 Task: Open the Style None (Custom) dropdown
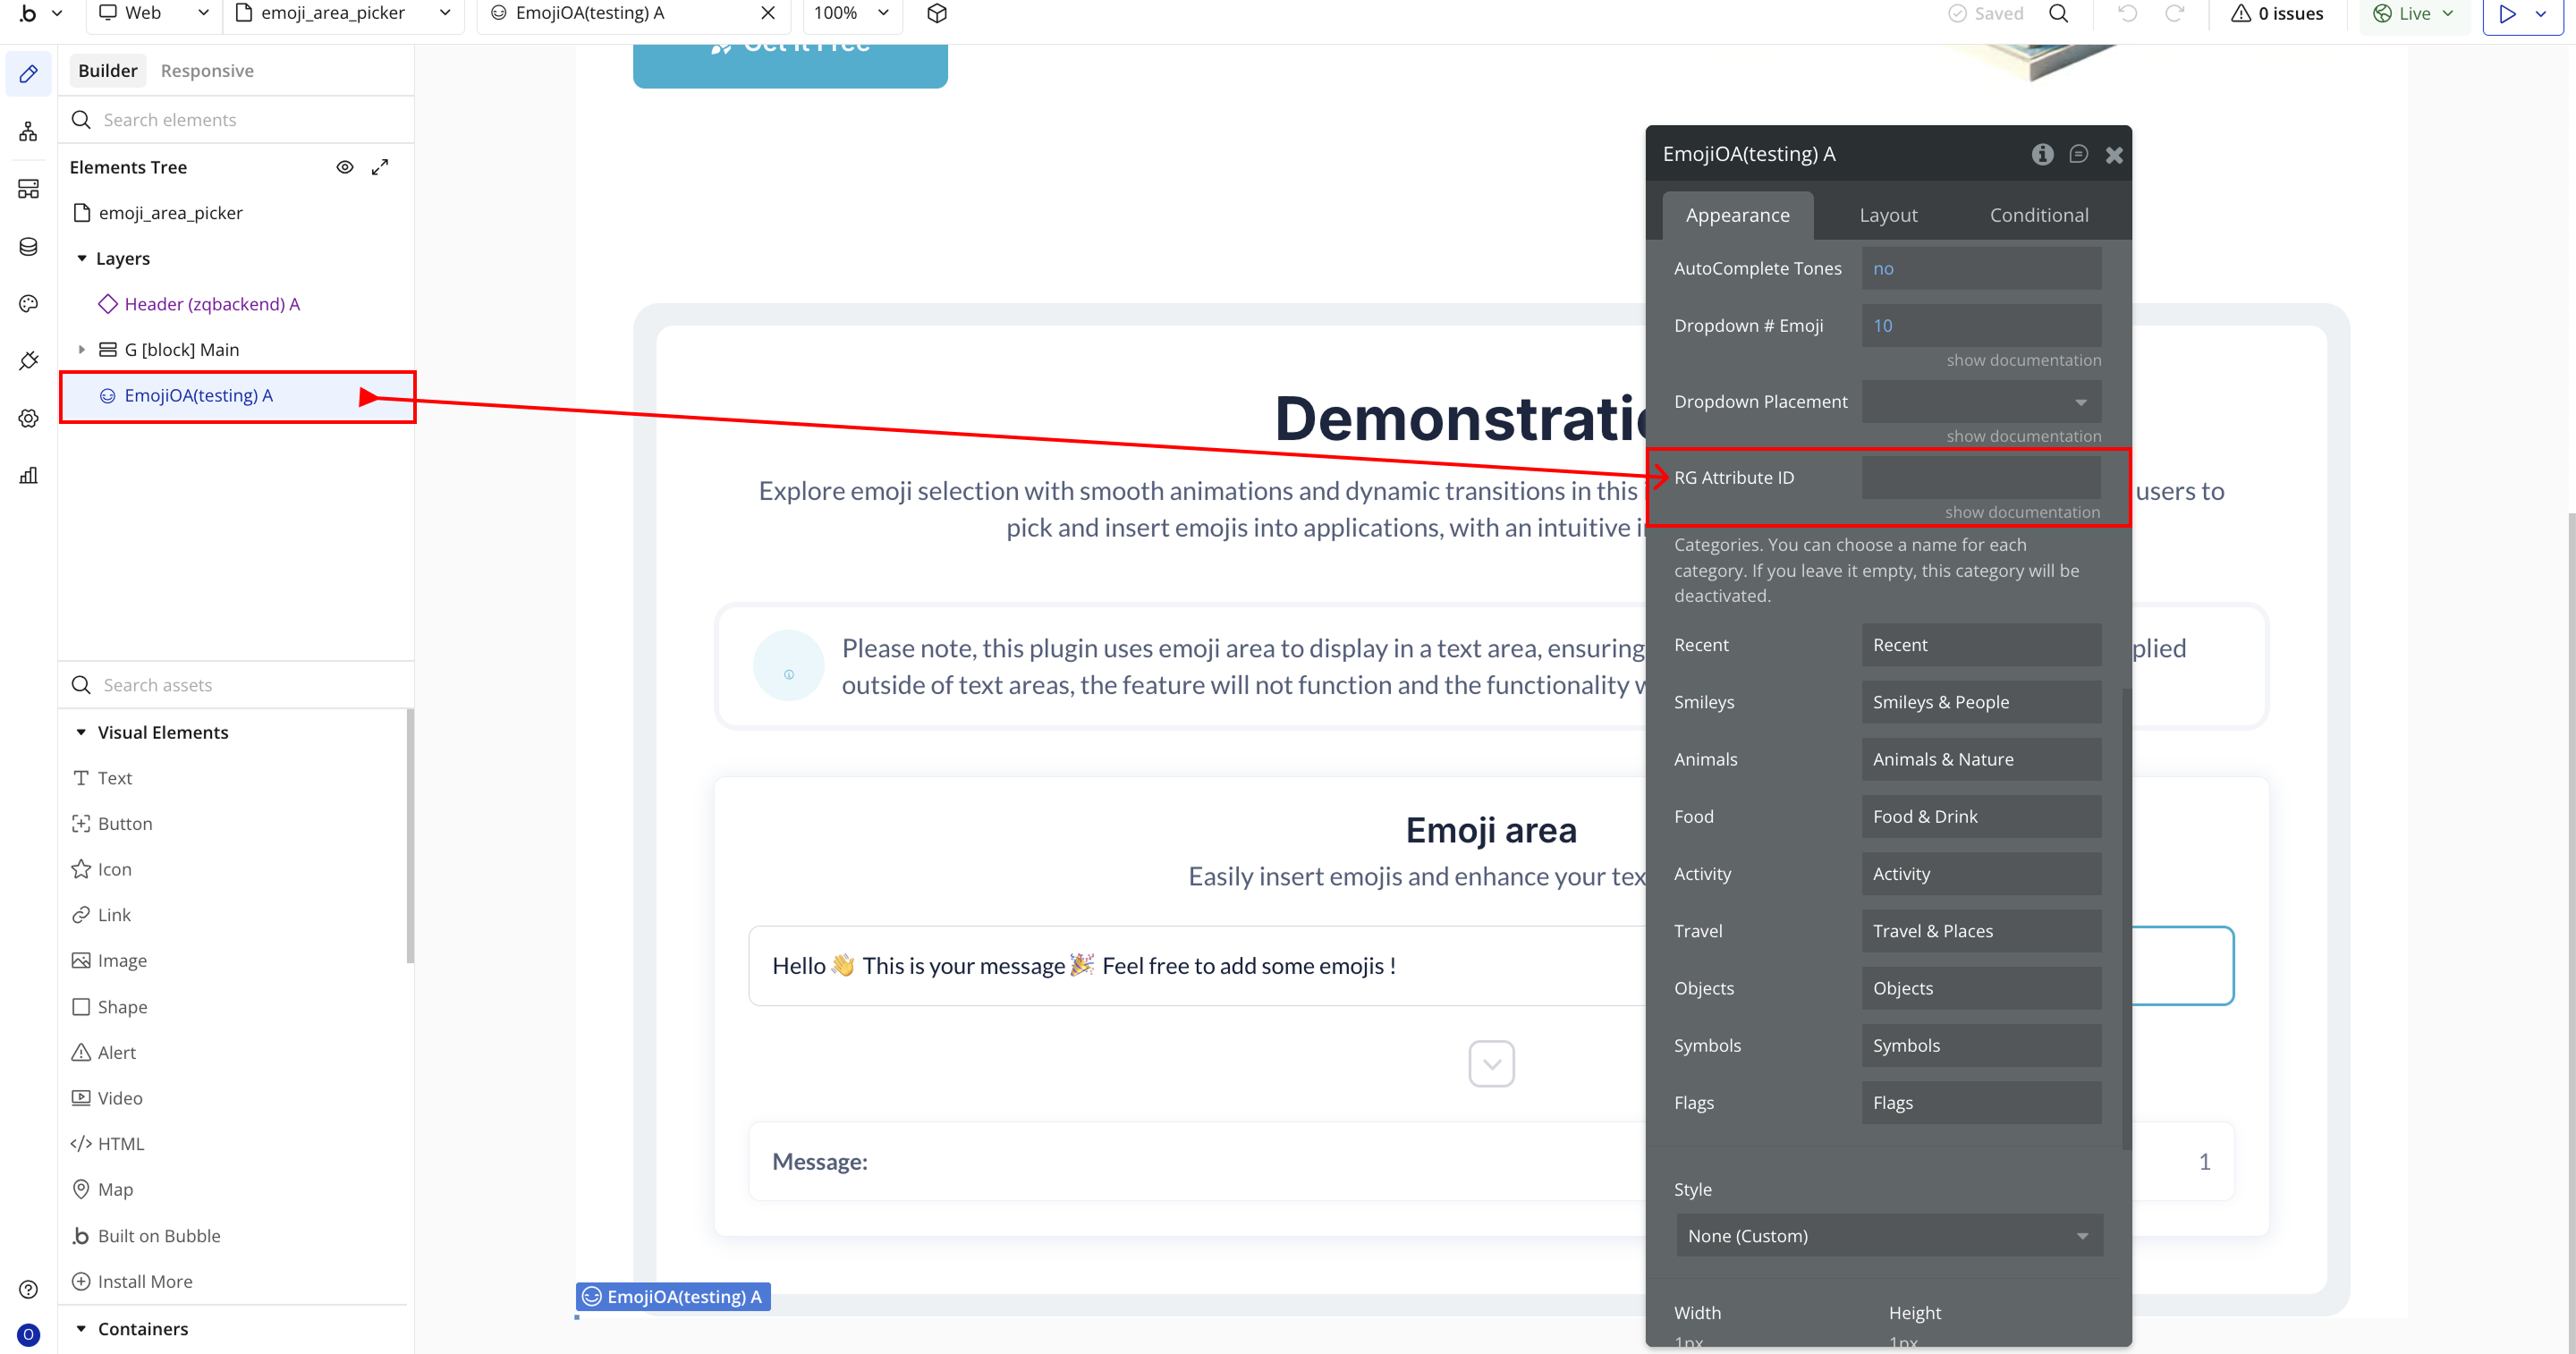pyautogui.click(x=1888, y=1235)
